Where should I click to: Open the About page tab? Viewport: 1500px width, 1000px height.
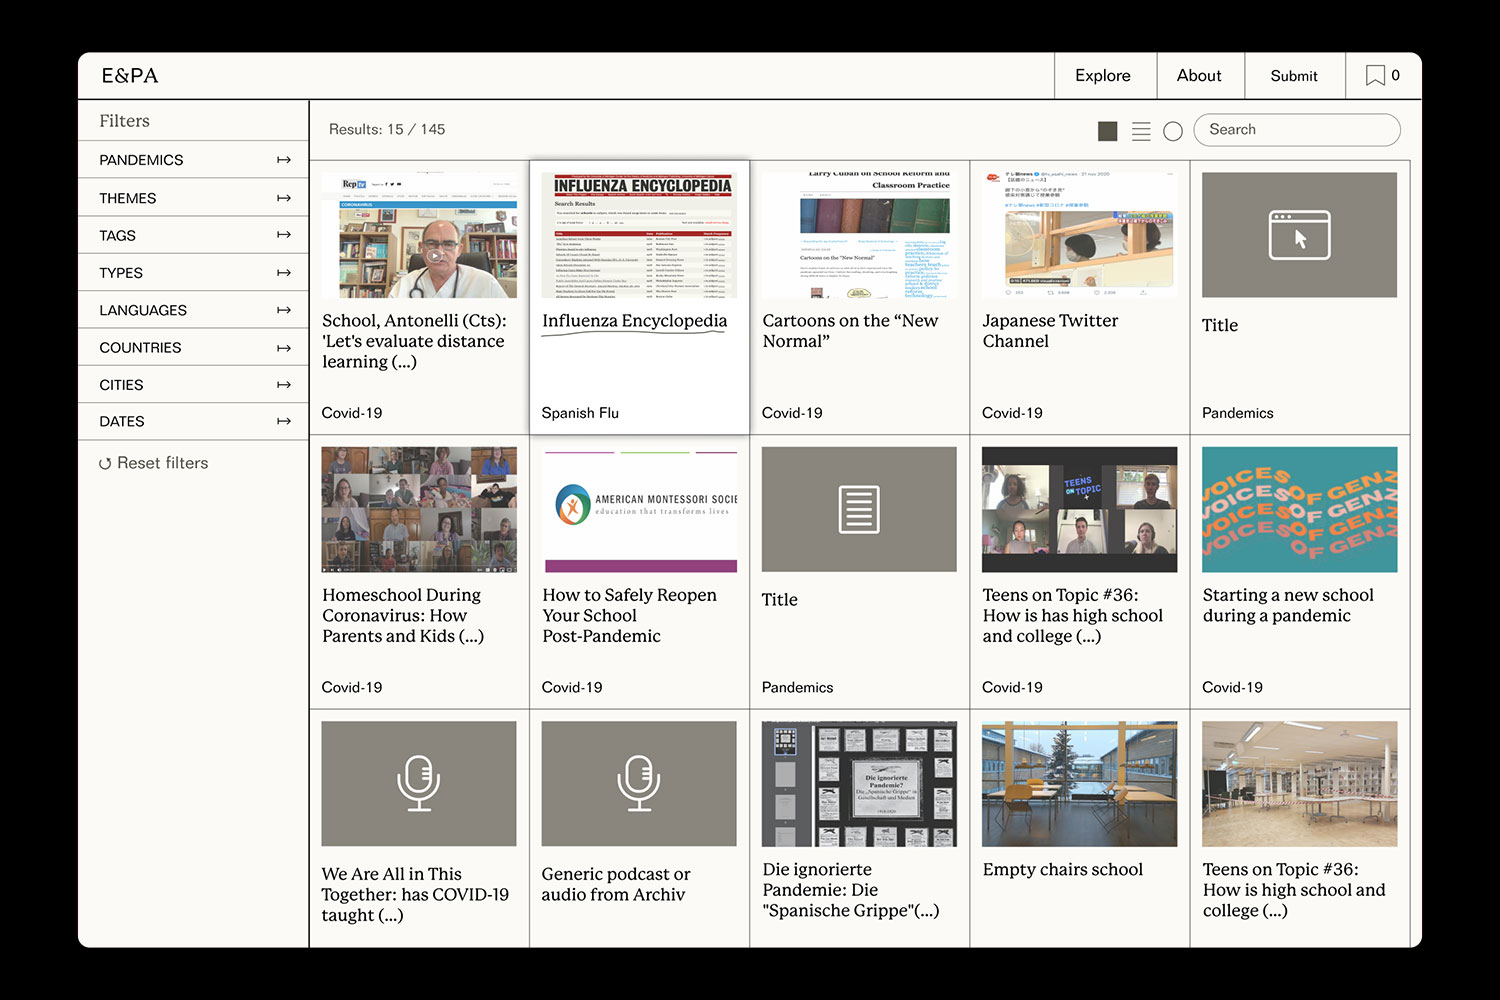pos(1198,76)
